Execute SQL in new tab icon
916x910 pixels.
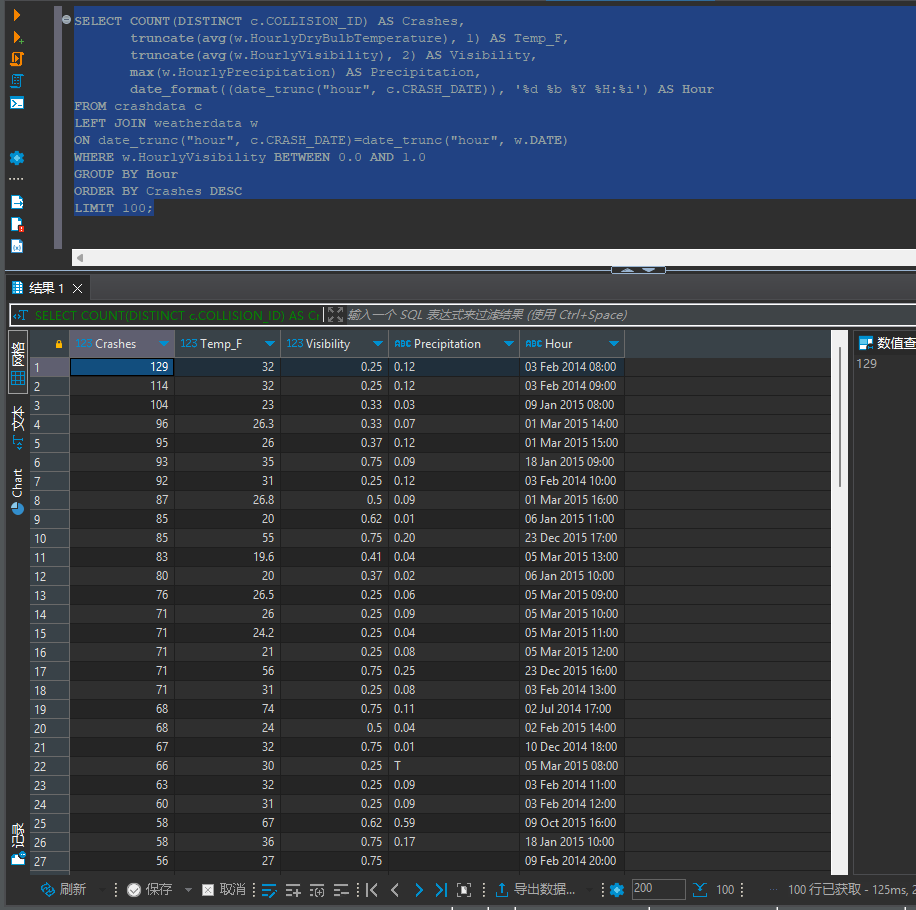18,37
